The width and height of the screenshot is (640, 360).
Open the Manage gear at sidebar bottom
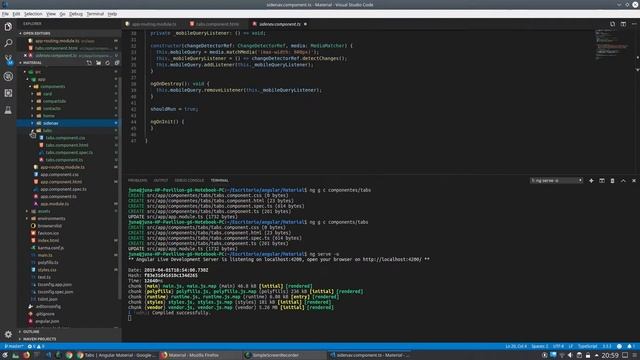click(8, 334)
